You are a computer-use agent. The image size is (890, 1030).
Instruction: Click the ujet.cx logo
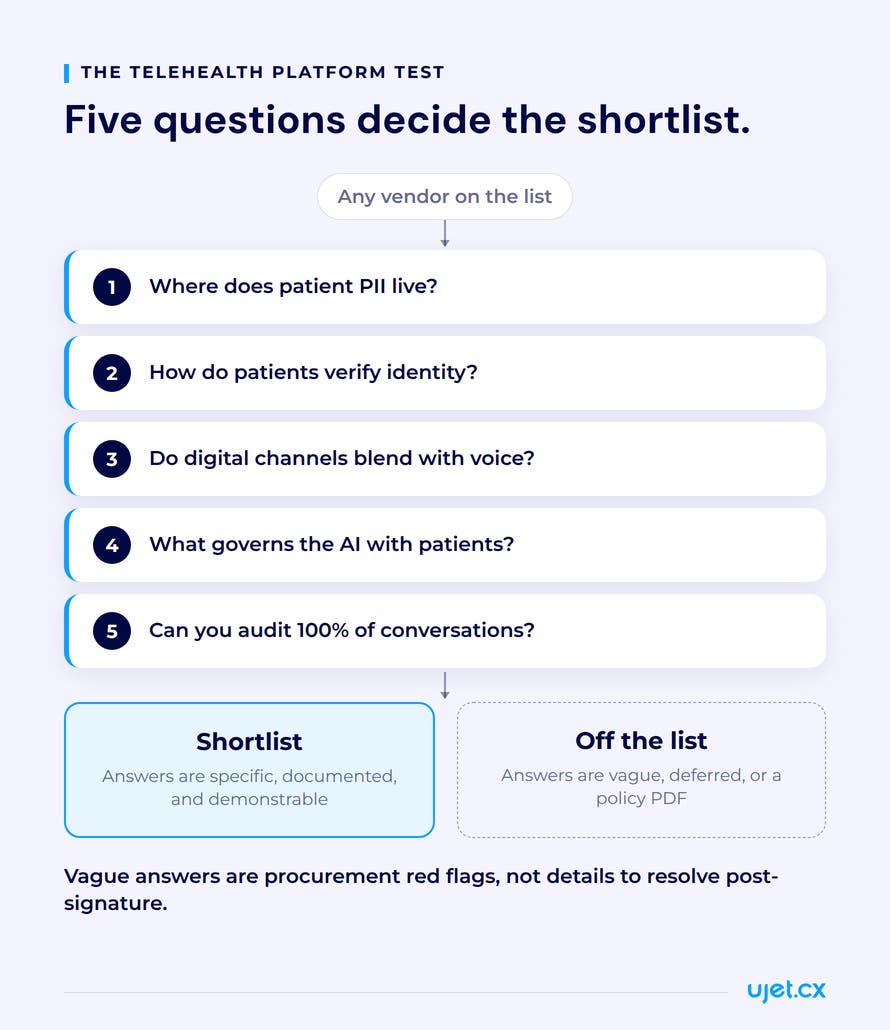pos(786,990)
